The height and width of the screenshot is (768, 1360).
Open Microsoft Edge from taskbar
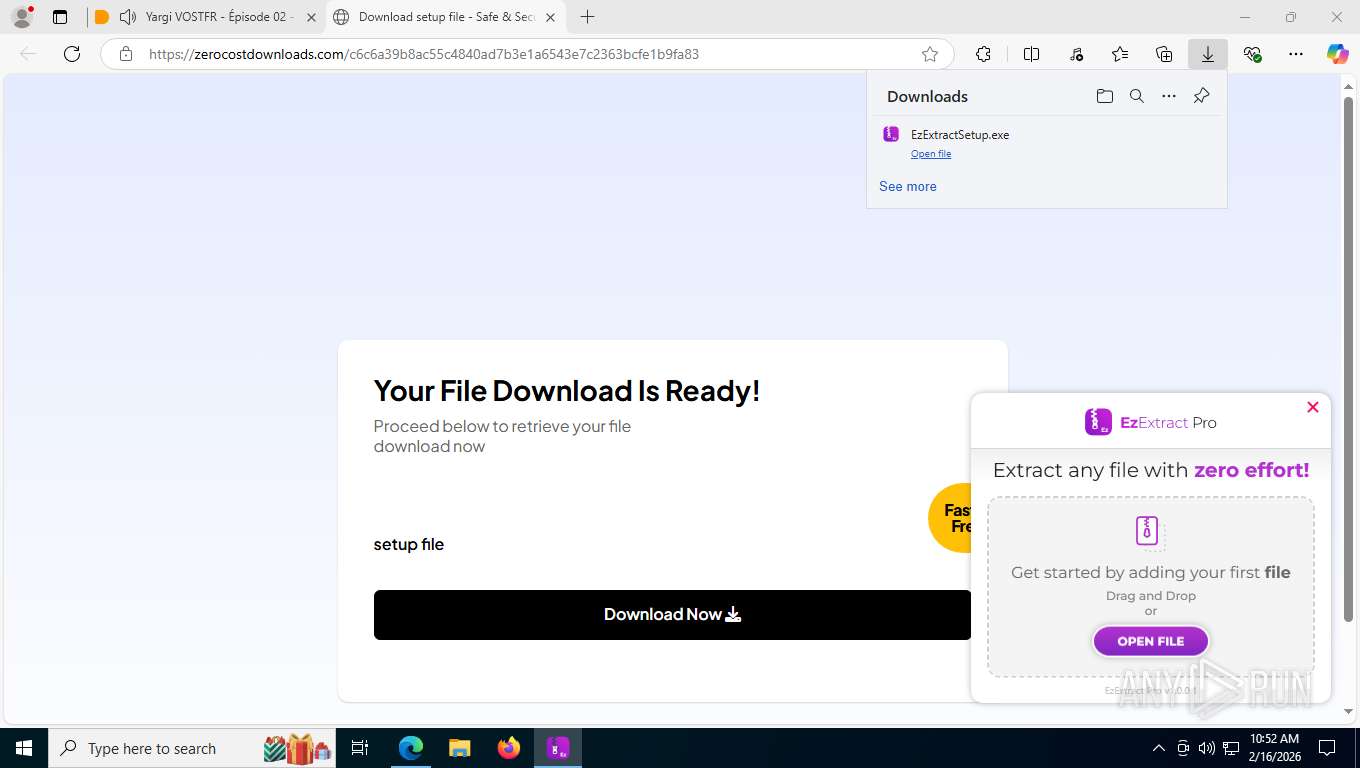point(411,748)
